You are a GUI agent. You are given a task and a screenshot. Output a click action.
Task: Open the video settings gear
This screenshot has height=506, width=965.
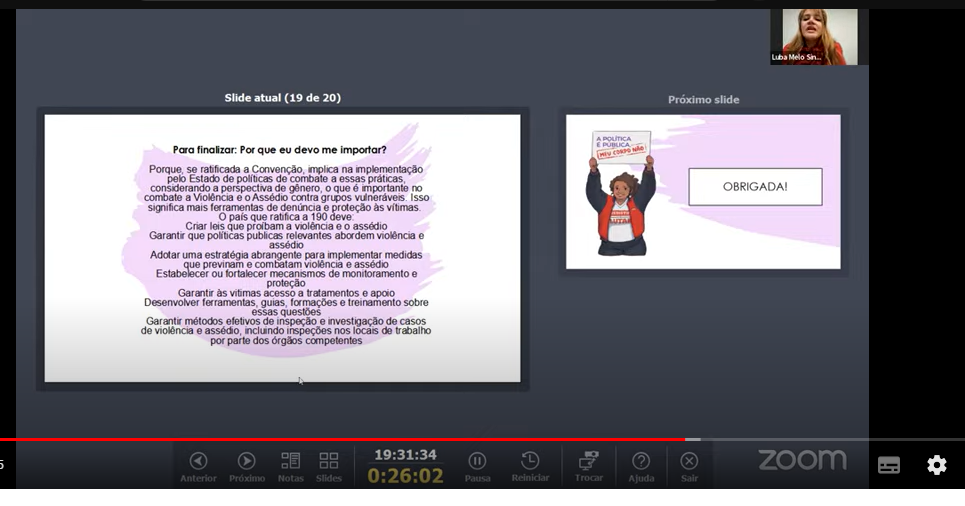tap(936, 465)
